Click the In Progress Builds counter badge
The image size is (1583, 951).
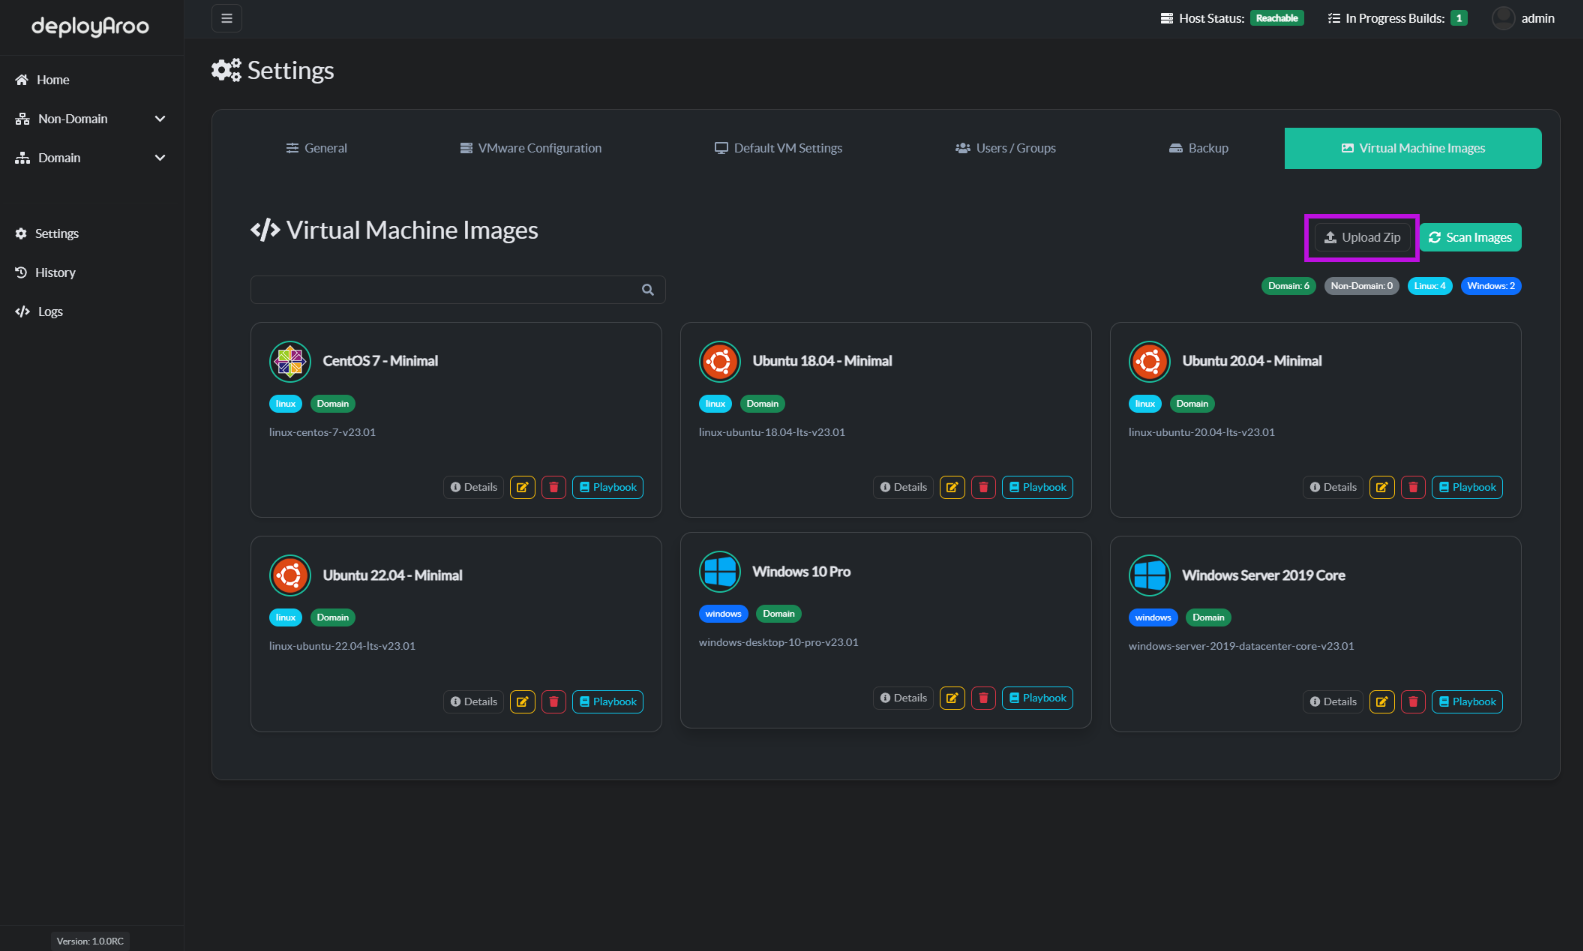[1459, 18]
